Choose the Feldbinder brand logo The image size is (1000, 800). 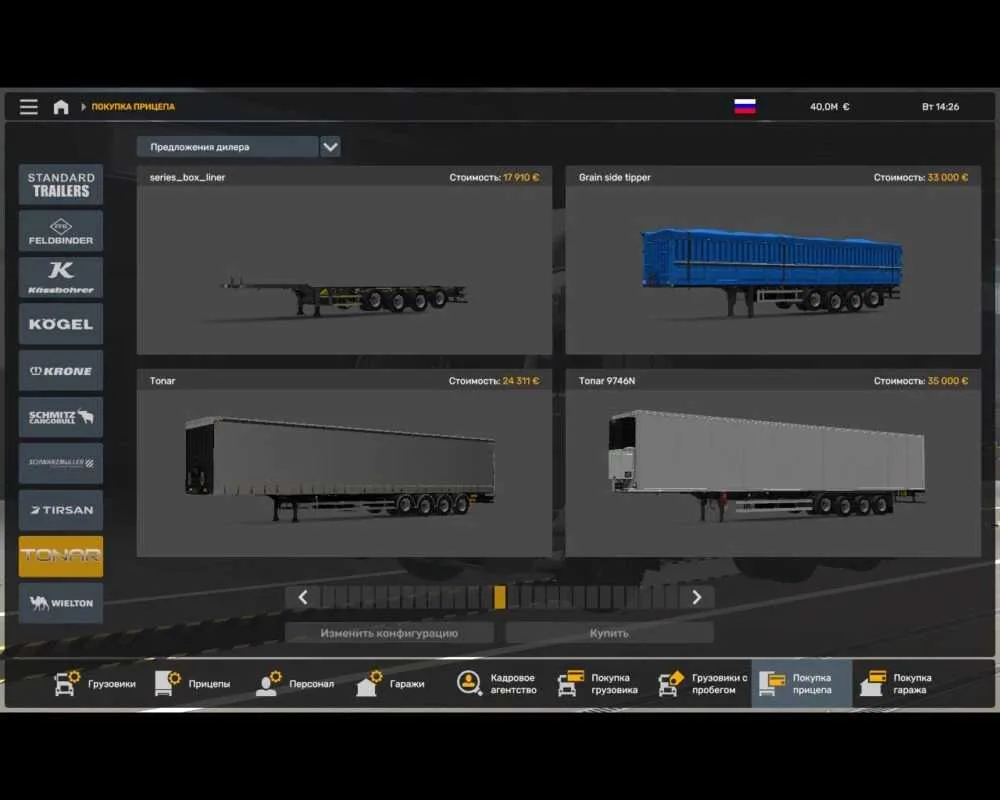[61, 231]
